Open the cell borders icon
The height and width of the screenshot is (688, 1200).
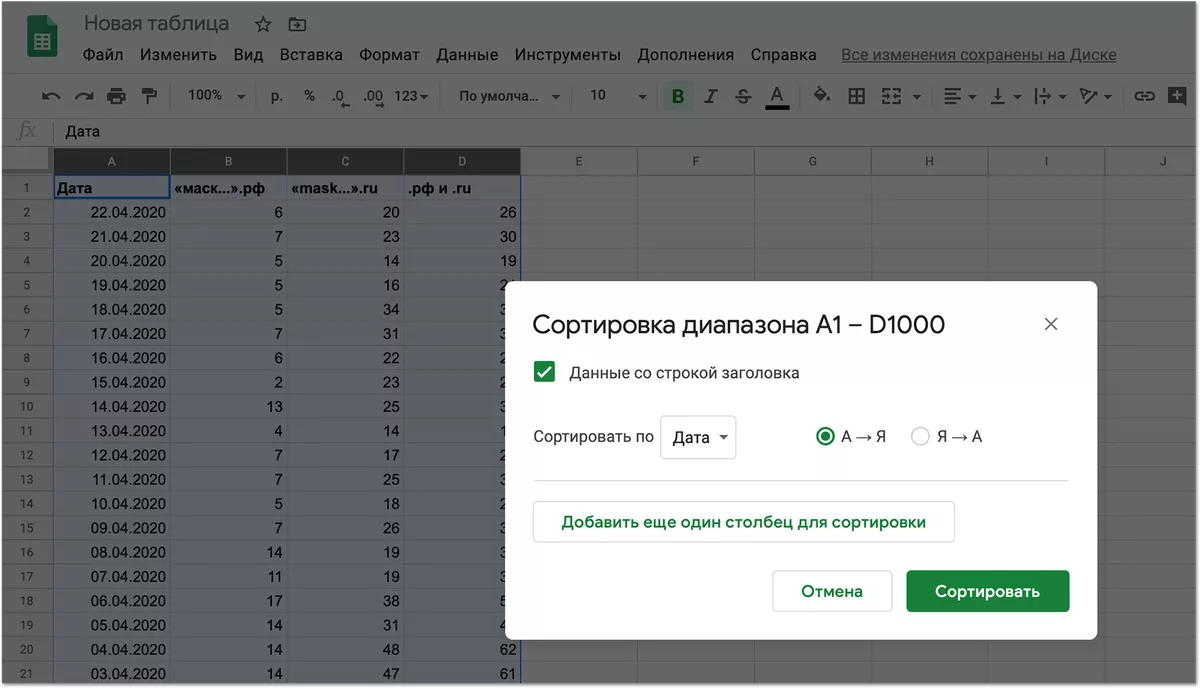[x=856, y=96]
